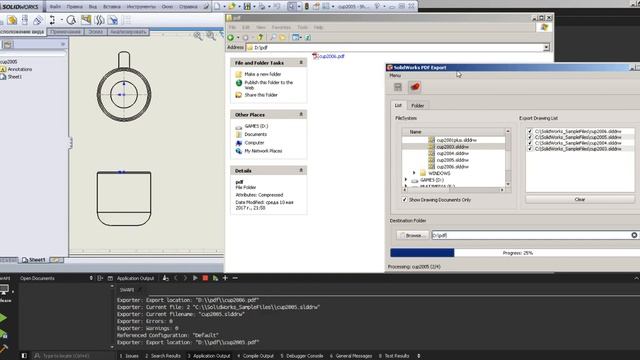Click the Rebuild traffic-light icon in SolidWorks
Screen dimensions: 640x360
tap(307, 7)
